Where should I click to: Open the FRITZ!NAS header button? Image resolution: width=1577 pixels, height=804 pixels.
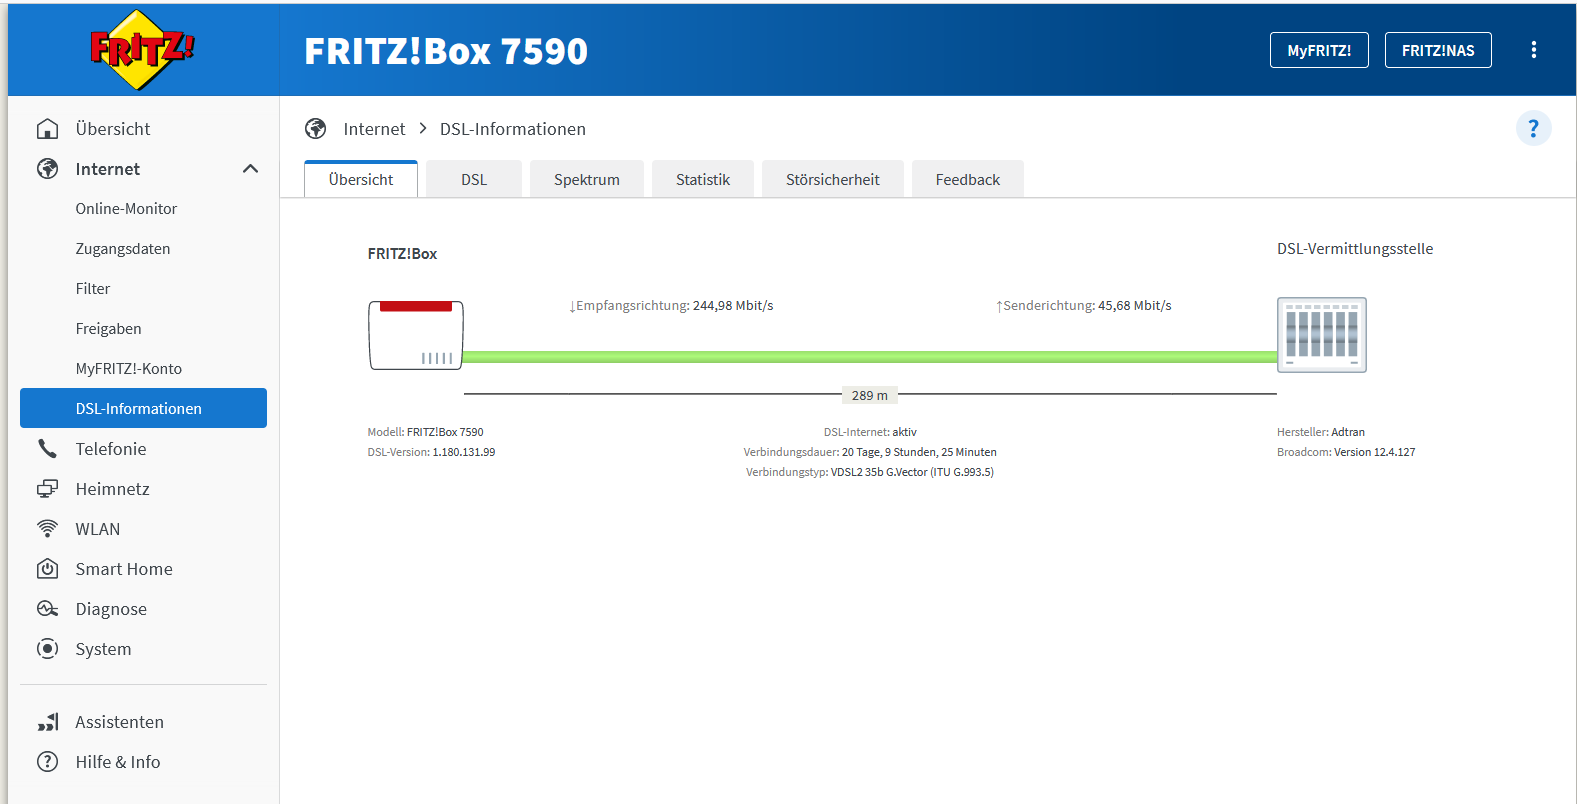click(1438, 50)
